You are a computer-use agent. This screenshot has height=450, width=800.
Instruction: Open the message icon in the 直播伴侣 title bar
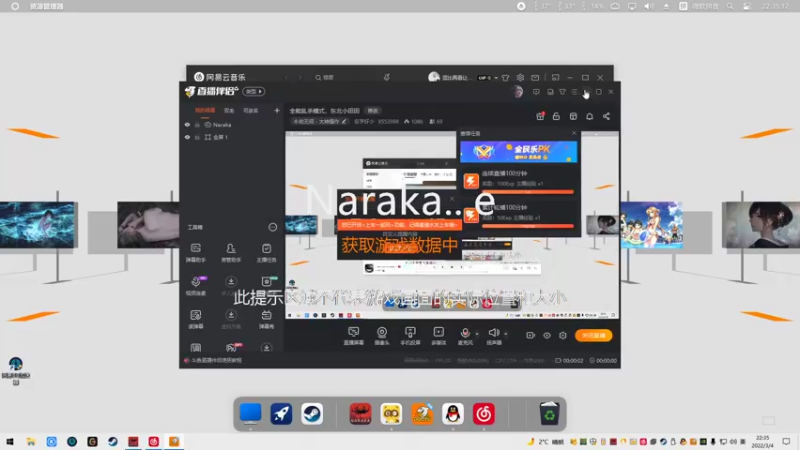[536, 92]
